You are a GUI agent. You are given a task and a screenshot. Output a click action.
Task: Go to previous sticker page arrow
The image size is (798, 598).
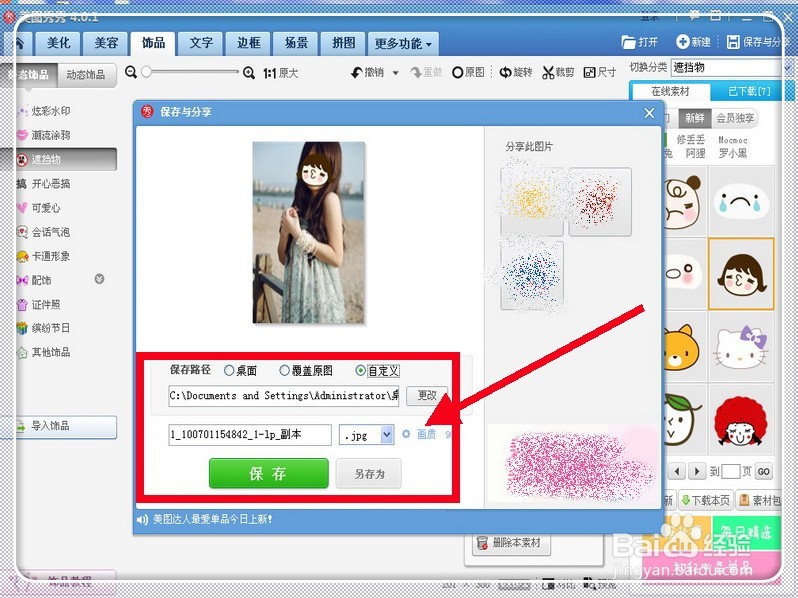tap(677, 471)
